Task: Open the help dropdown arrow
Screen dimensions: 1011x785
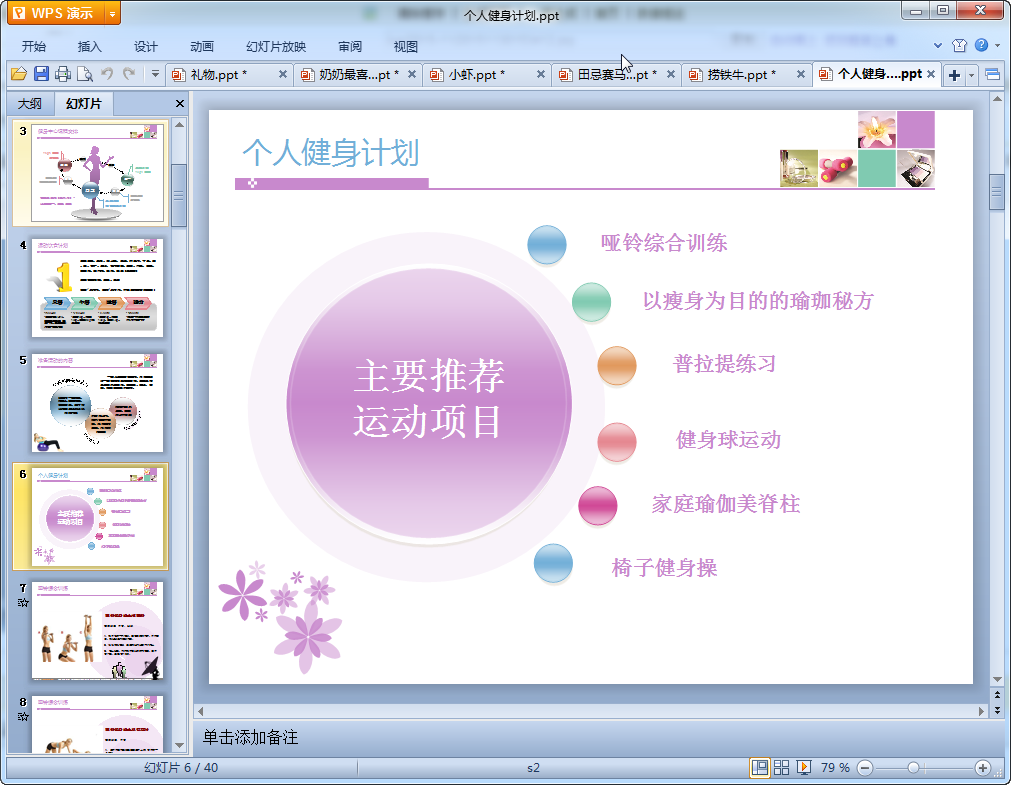Action: coord(997,46)
